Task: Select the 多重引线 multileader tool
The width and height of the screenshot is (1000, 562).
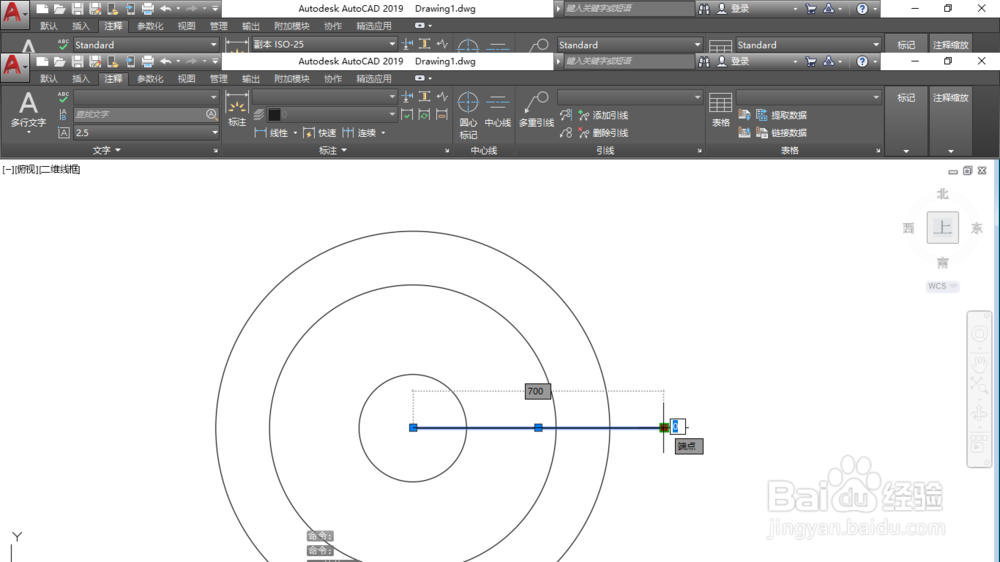Action: coord(536,110)
